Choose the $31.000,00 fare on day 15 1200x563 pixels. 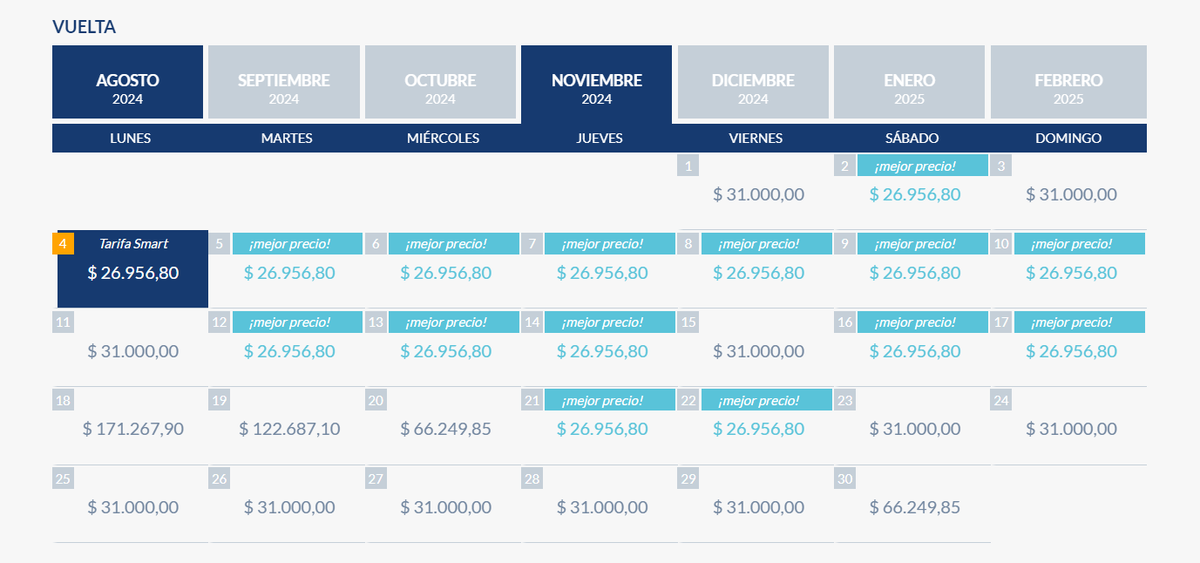pyautogui.click(x=758, y=351)
